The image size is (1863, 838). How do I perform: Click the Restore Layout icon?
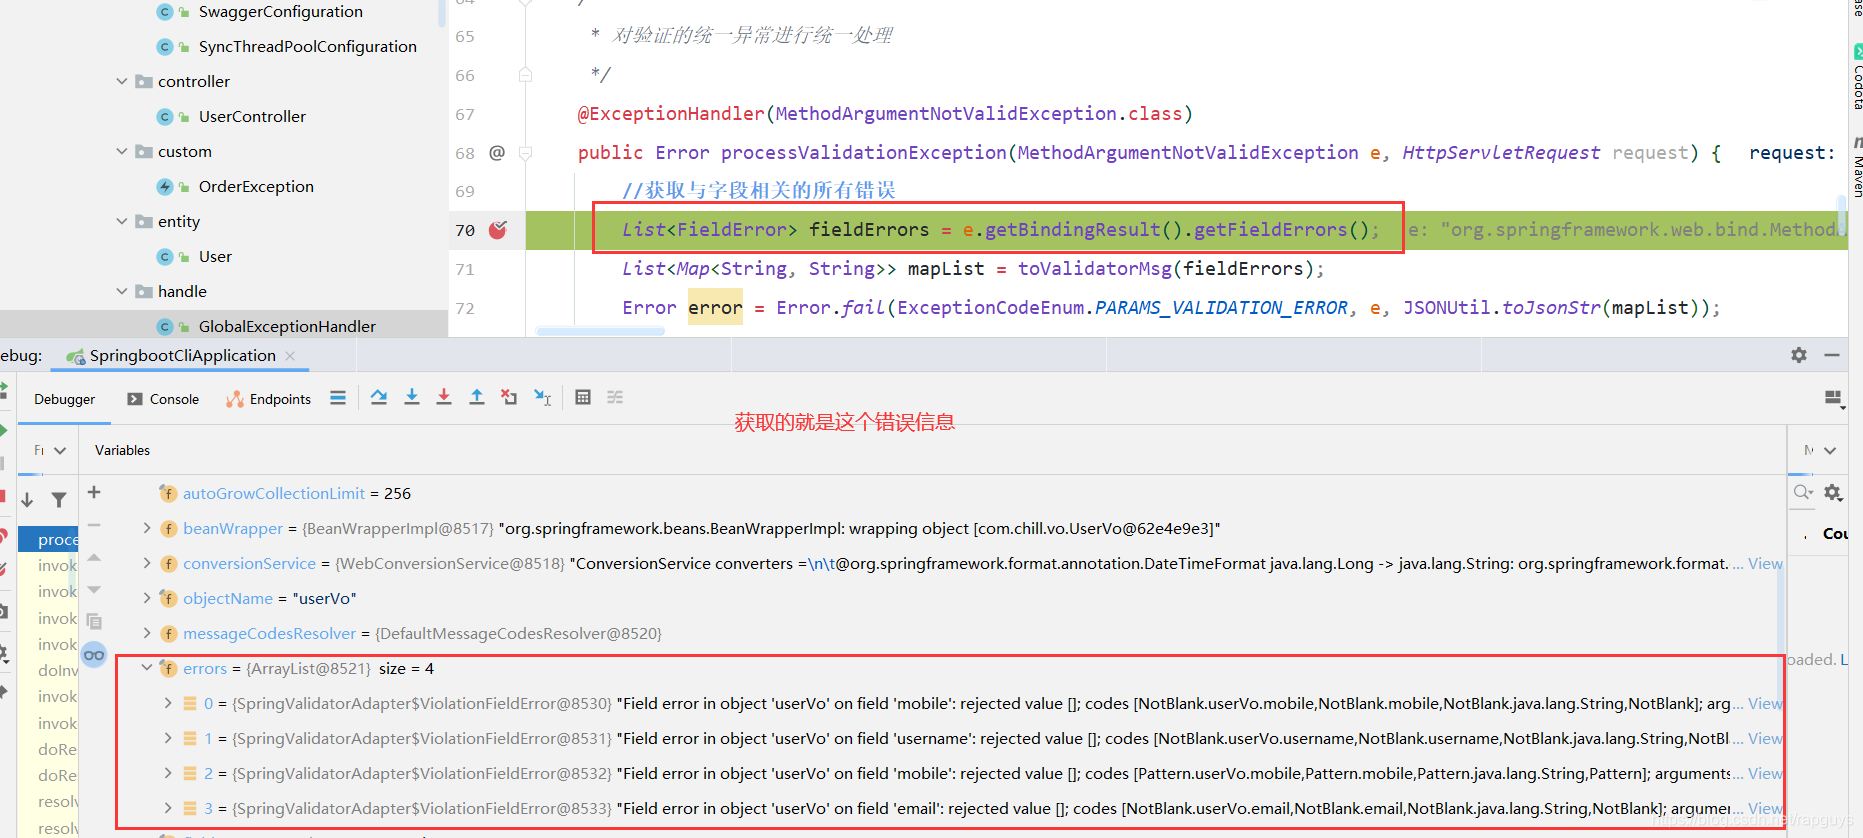(1834, 399)
